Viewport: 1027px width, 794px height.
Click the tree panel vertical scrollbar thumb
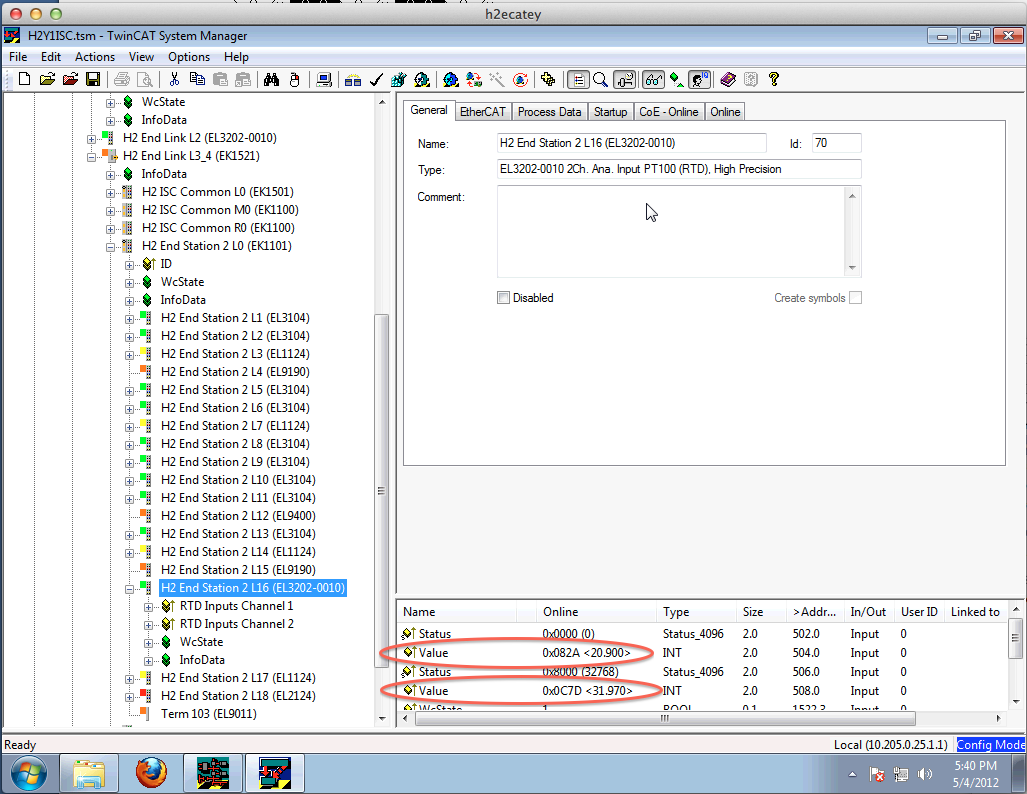point(381,491)
